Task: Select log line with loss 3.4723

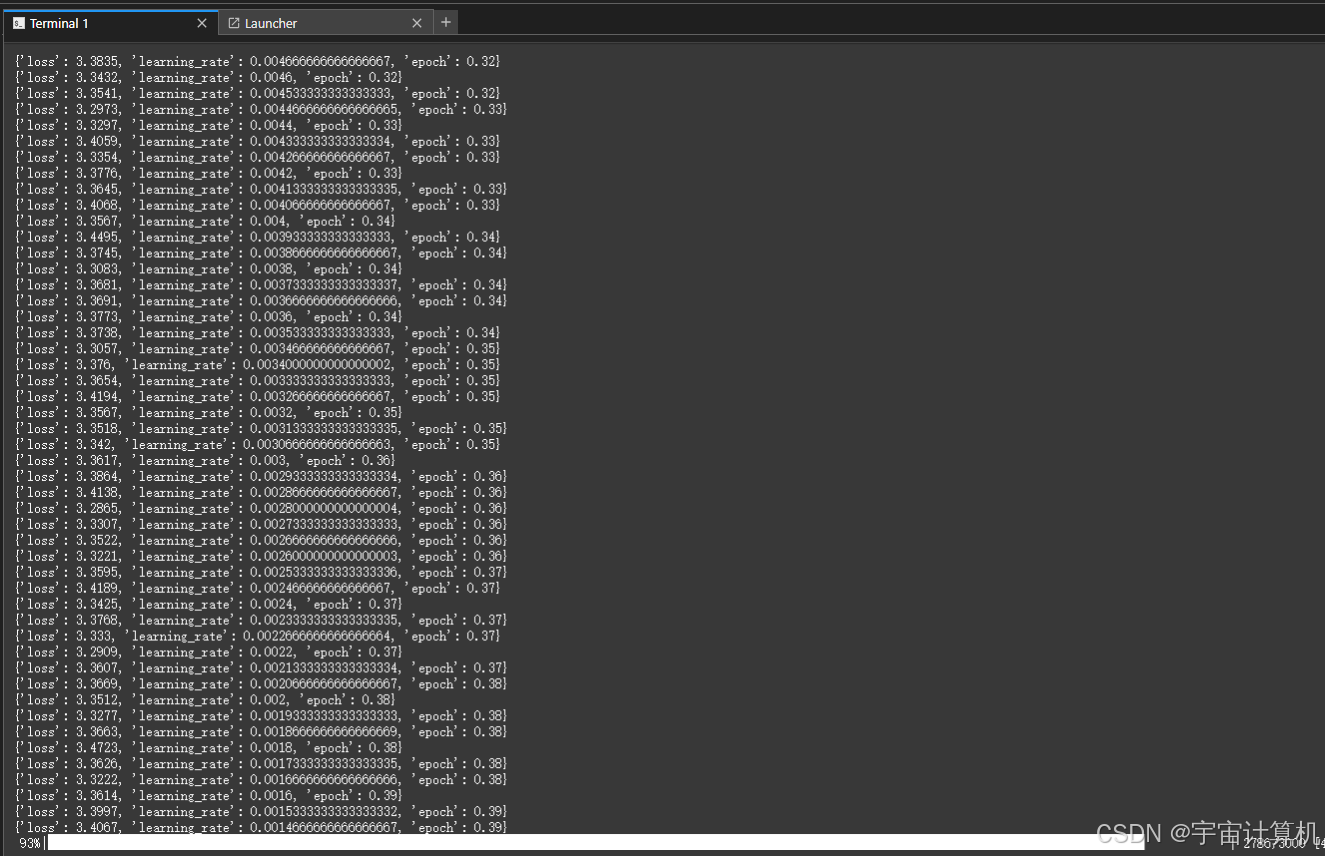Action: 209,749
